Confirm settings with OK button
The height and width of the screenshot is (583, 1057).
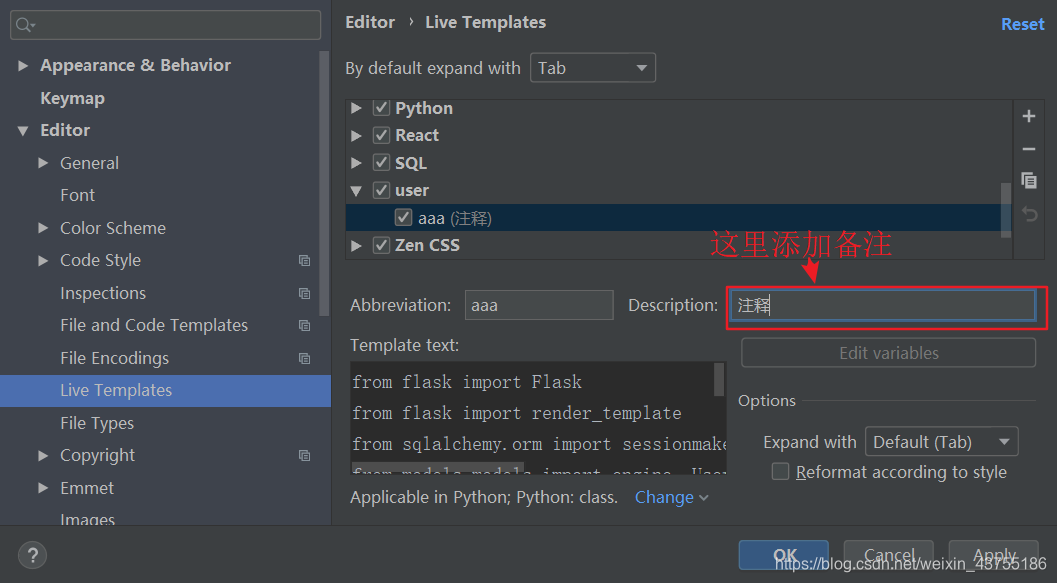click(783, 555)
